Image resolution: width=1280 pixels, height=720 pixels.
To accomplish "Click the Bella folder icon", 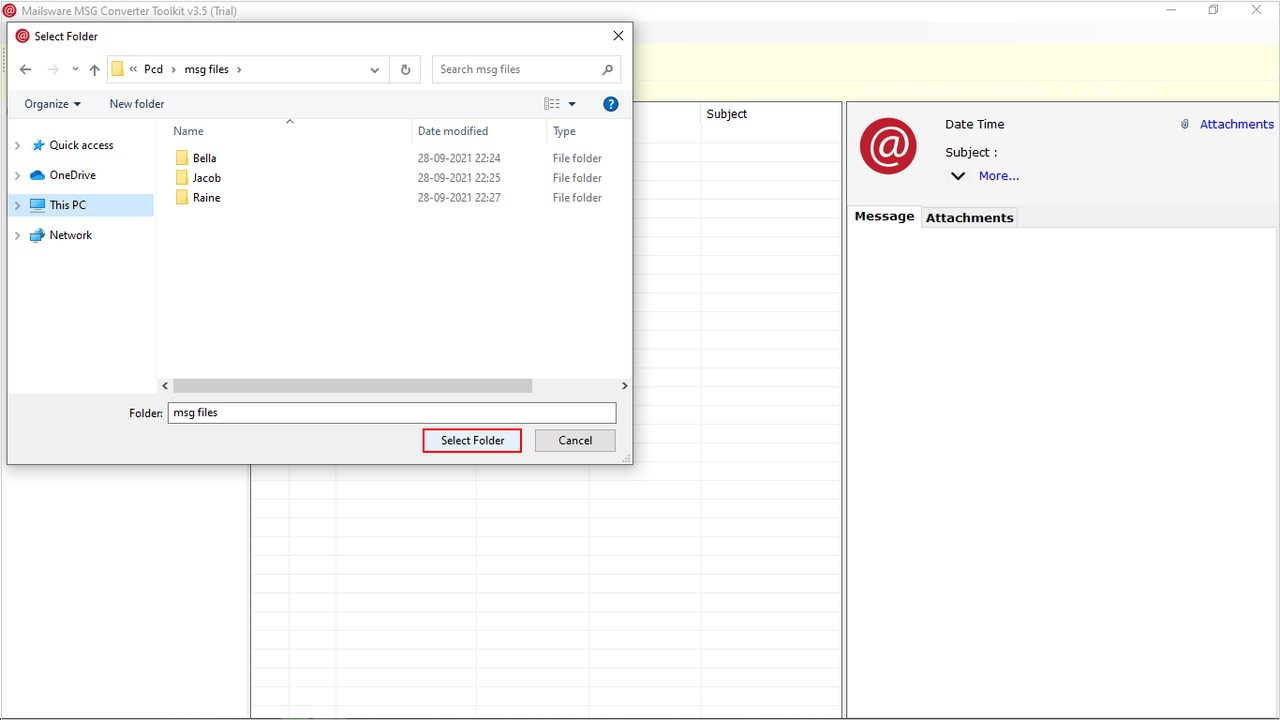I will tap(182, 158).
